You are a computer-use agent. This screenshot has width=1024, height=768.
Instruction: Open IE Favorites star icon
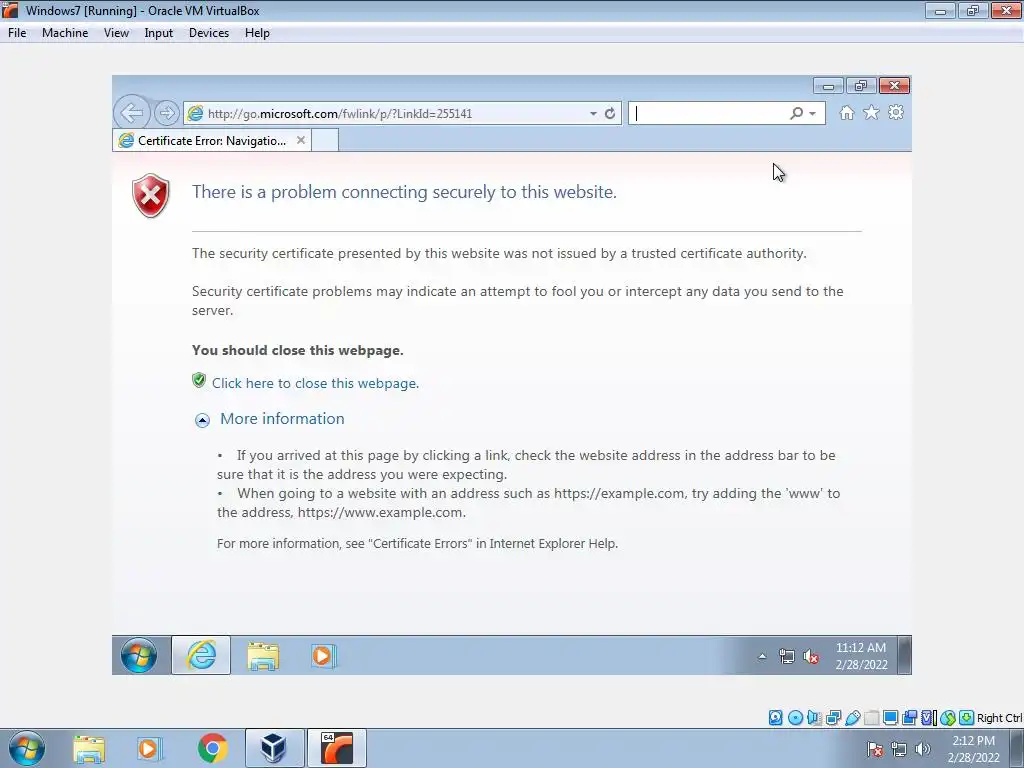click(x=871, y=112)
